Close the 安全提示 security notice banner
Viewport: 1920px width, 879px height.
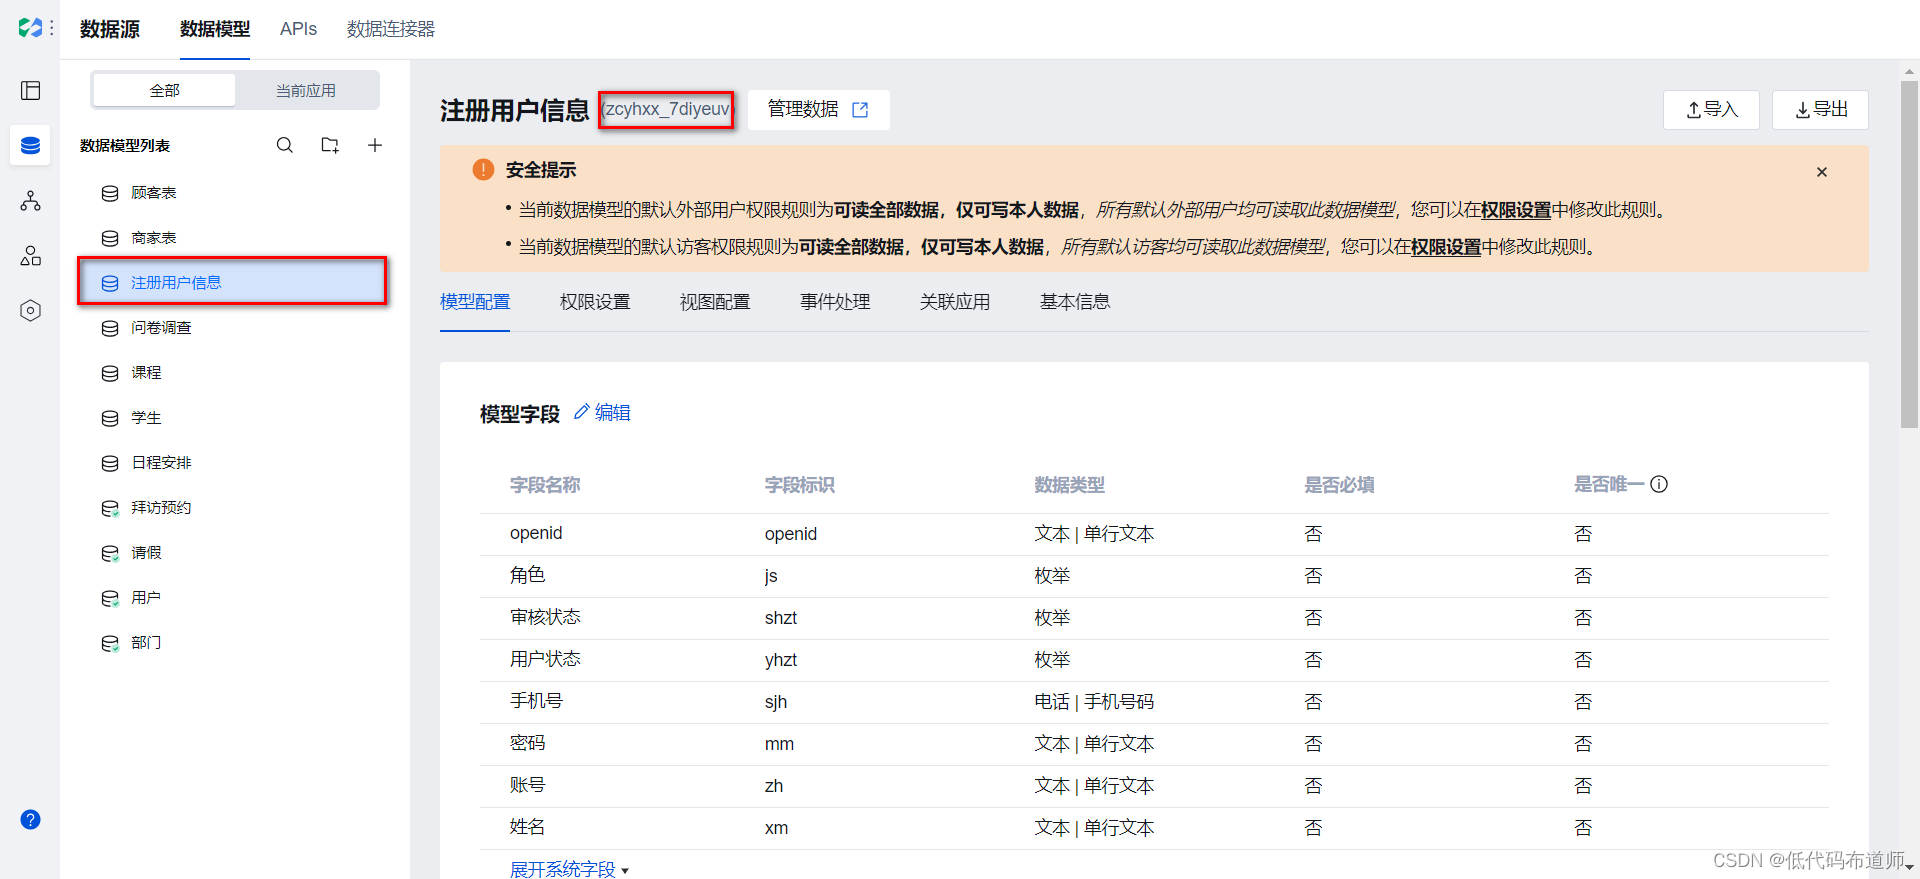1822,172
